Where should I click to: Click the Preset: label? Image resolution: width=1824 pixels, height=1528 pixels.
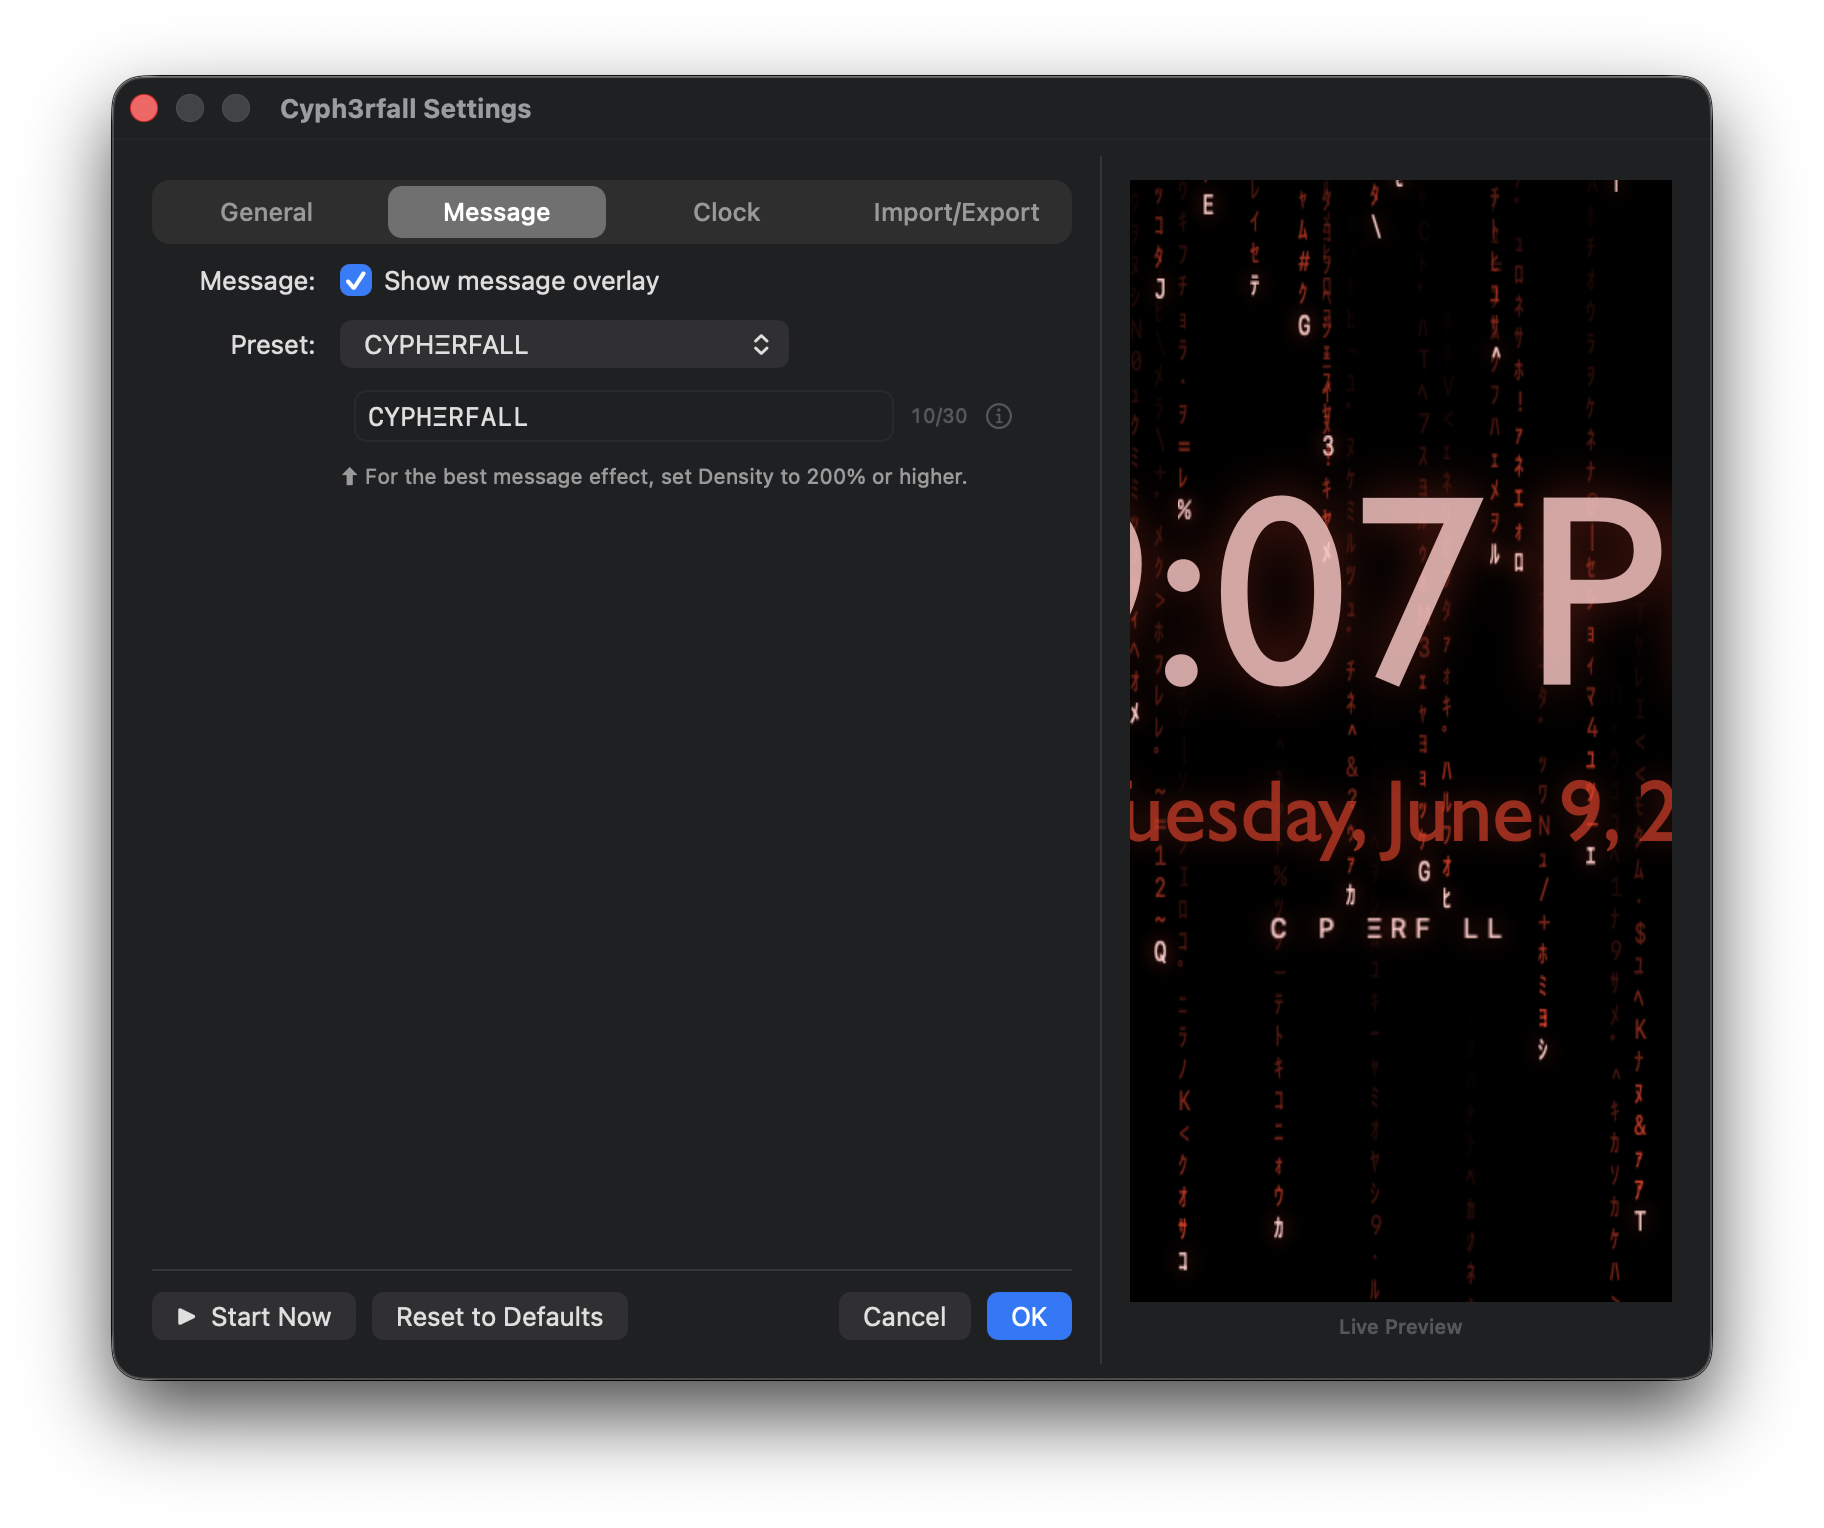273,345
